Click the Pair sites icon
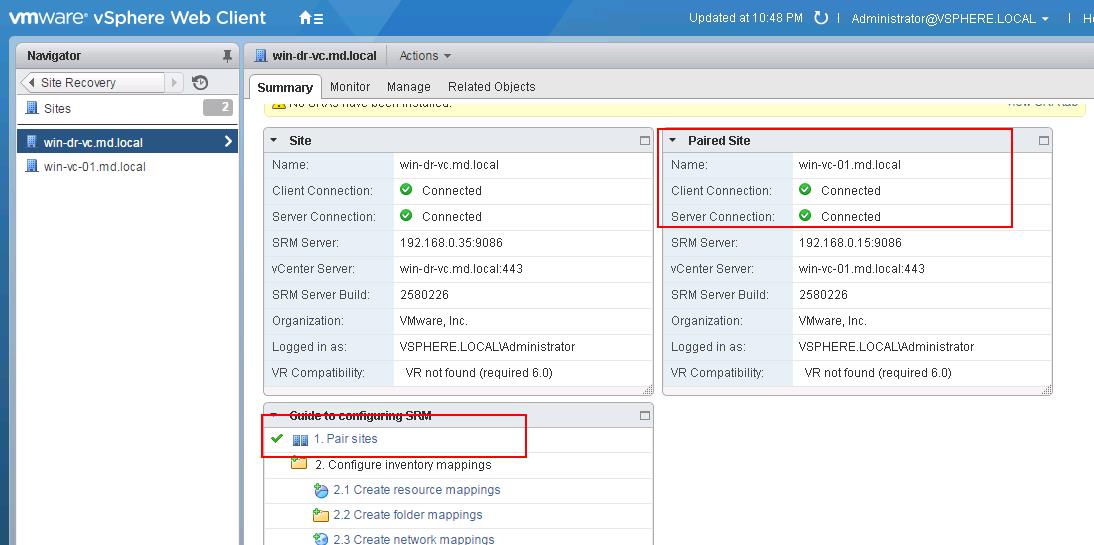This screenshot has height=545, width=1094. (x=300, y=440)
